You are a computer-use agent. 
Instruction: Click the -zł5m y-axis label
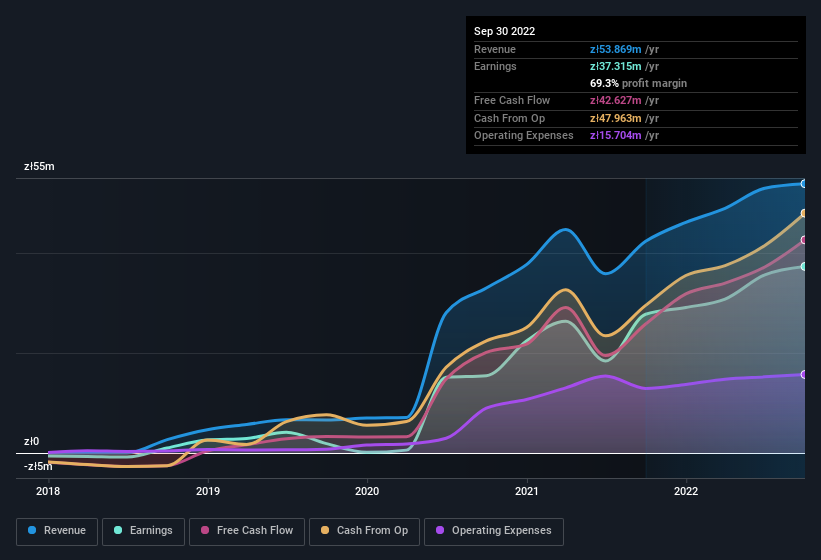pos(38,466)
